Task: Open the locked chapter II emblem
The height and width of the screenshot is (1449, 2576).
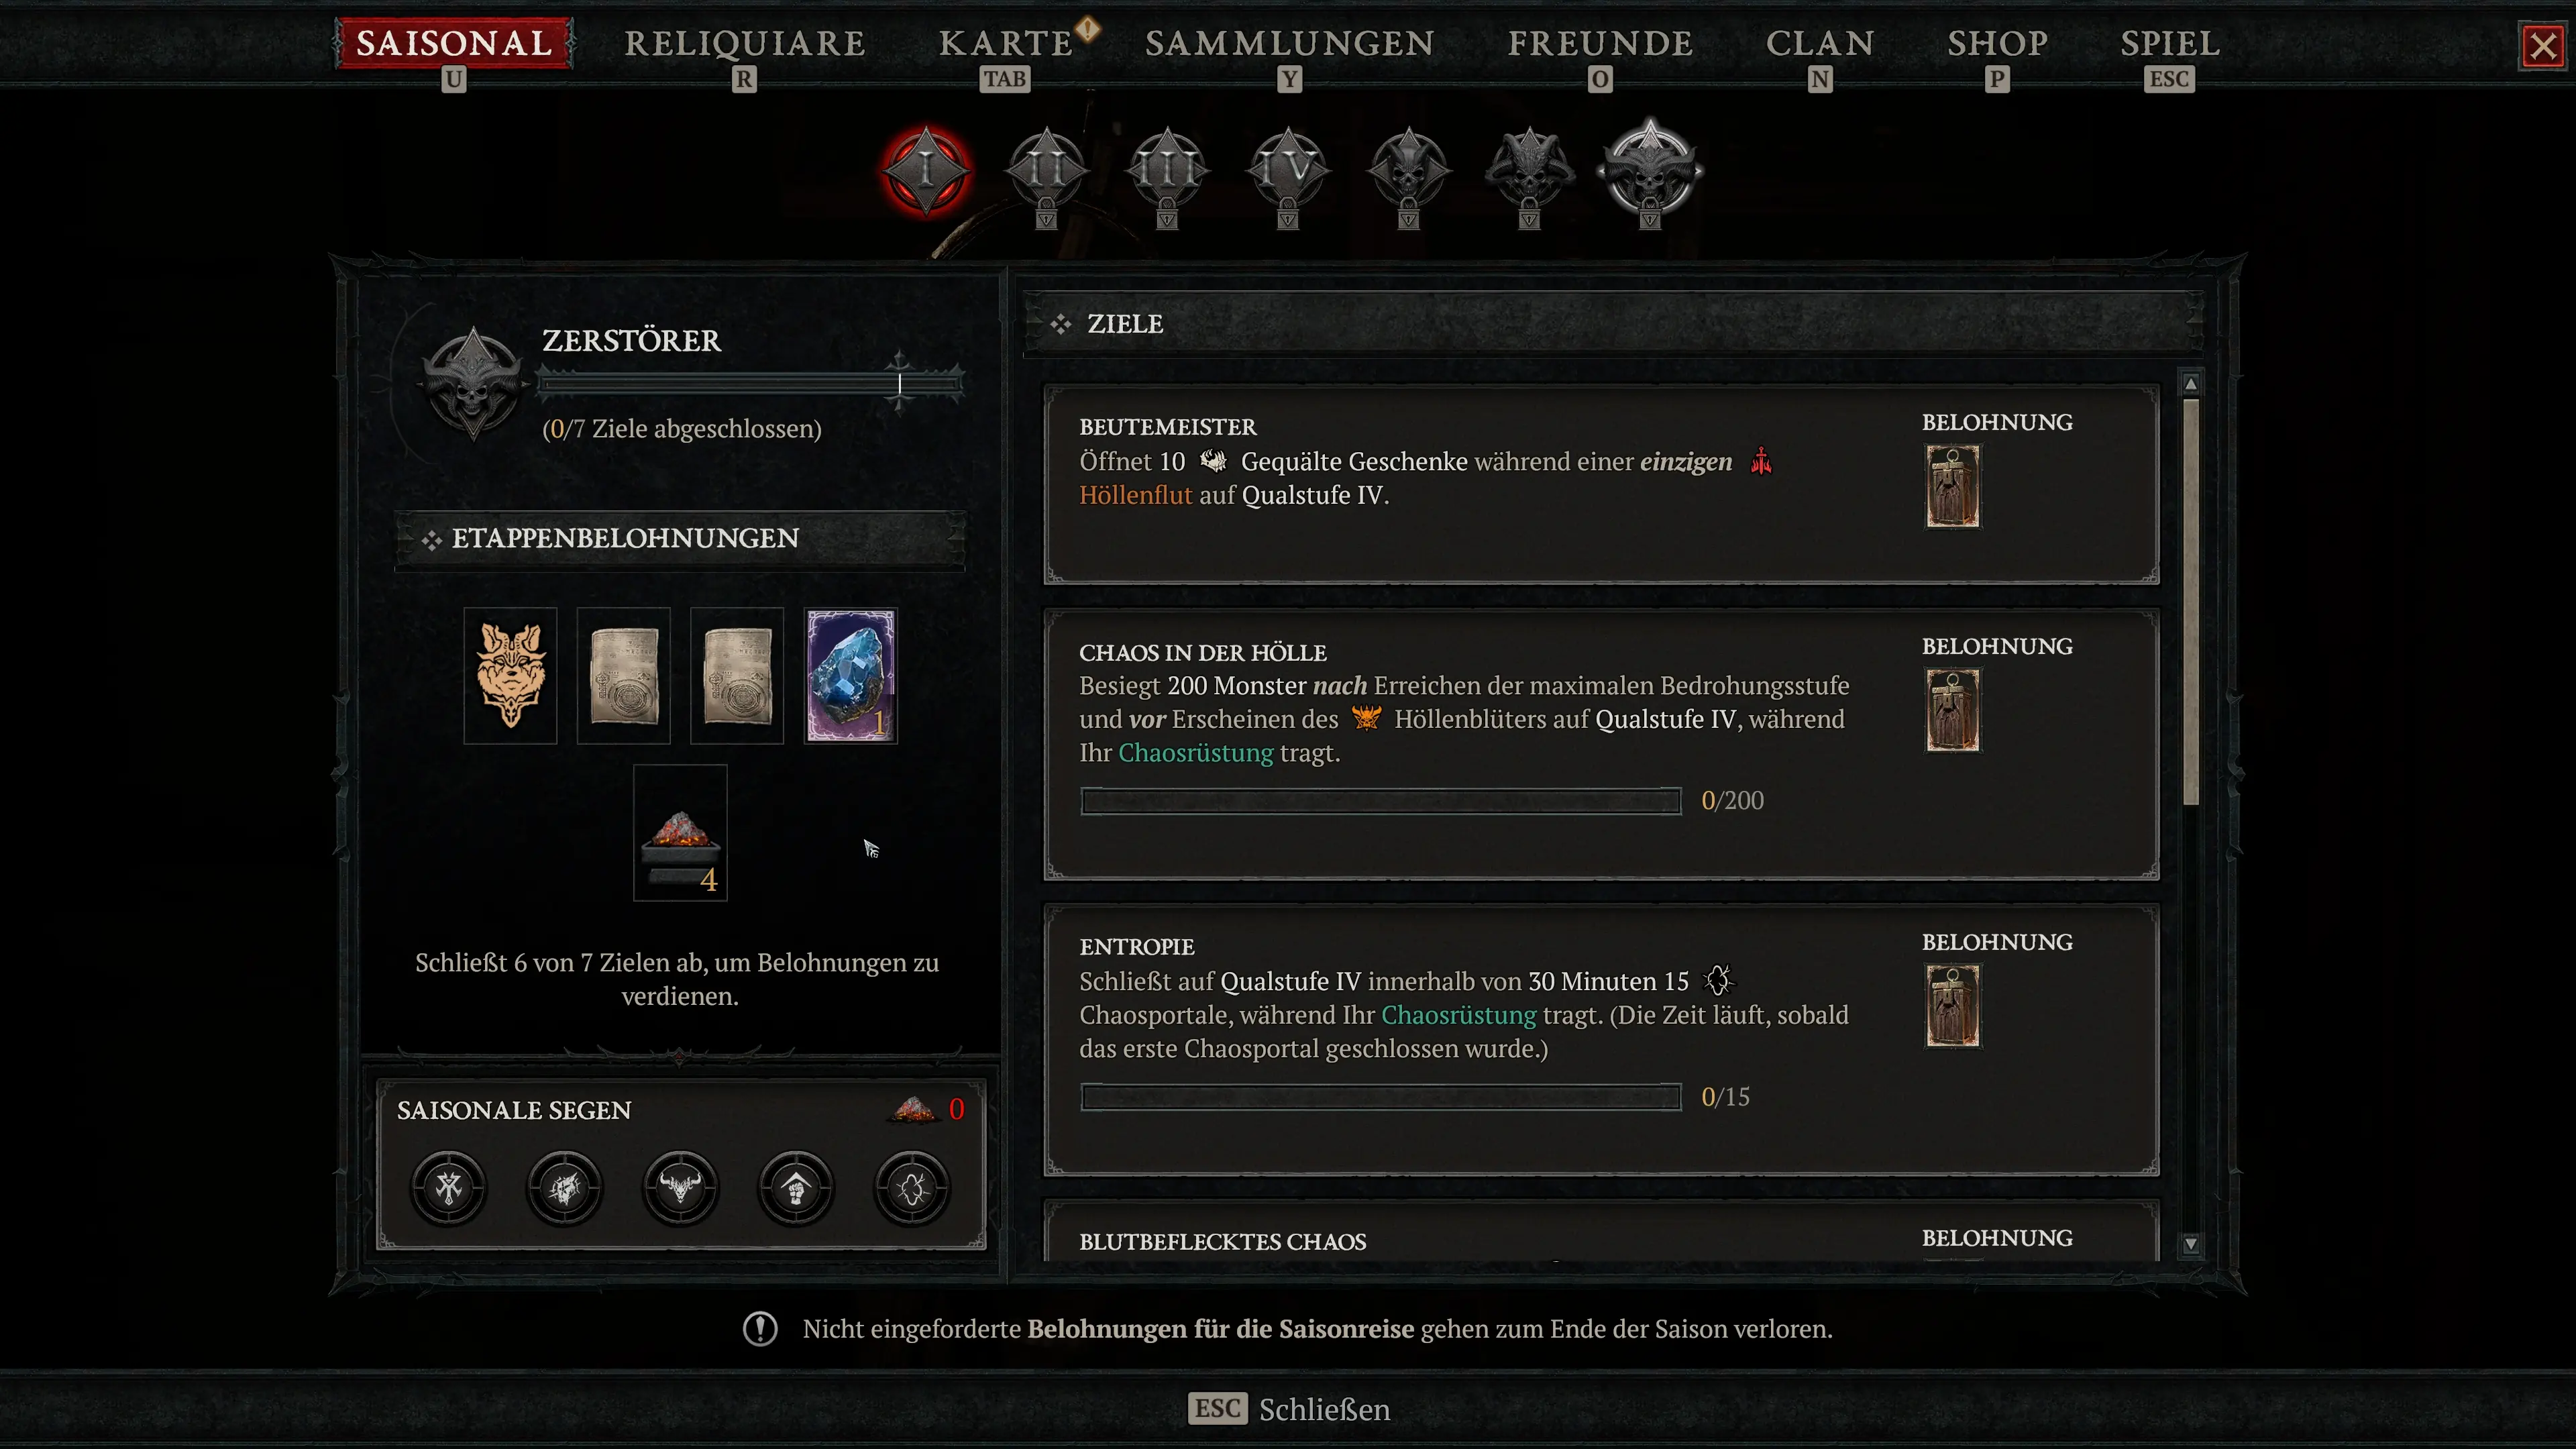Action: 1046,172
